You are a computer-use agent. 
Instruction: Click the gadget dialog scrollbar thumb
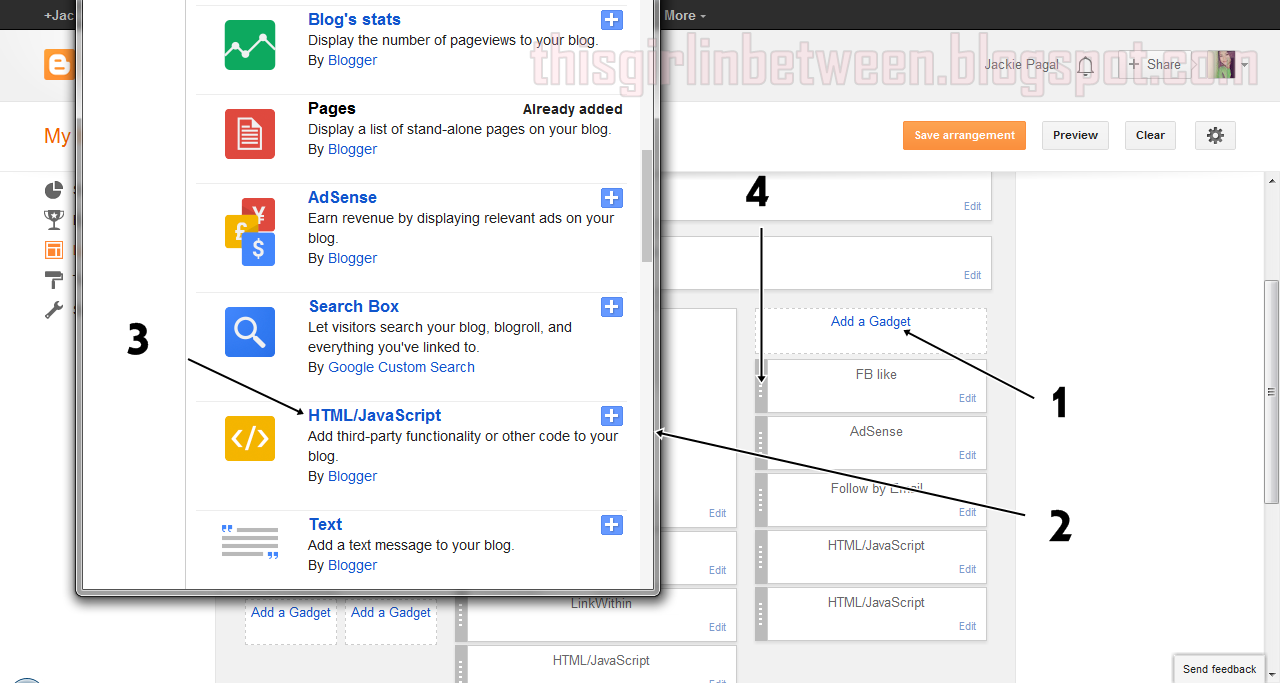pos(647,205)
